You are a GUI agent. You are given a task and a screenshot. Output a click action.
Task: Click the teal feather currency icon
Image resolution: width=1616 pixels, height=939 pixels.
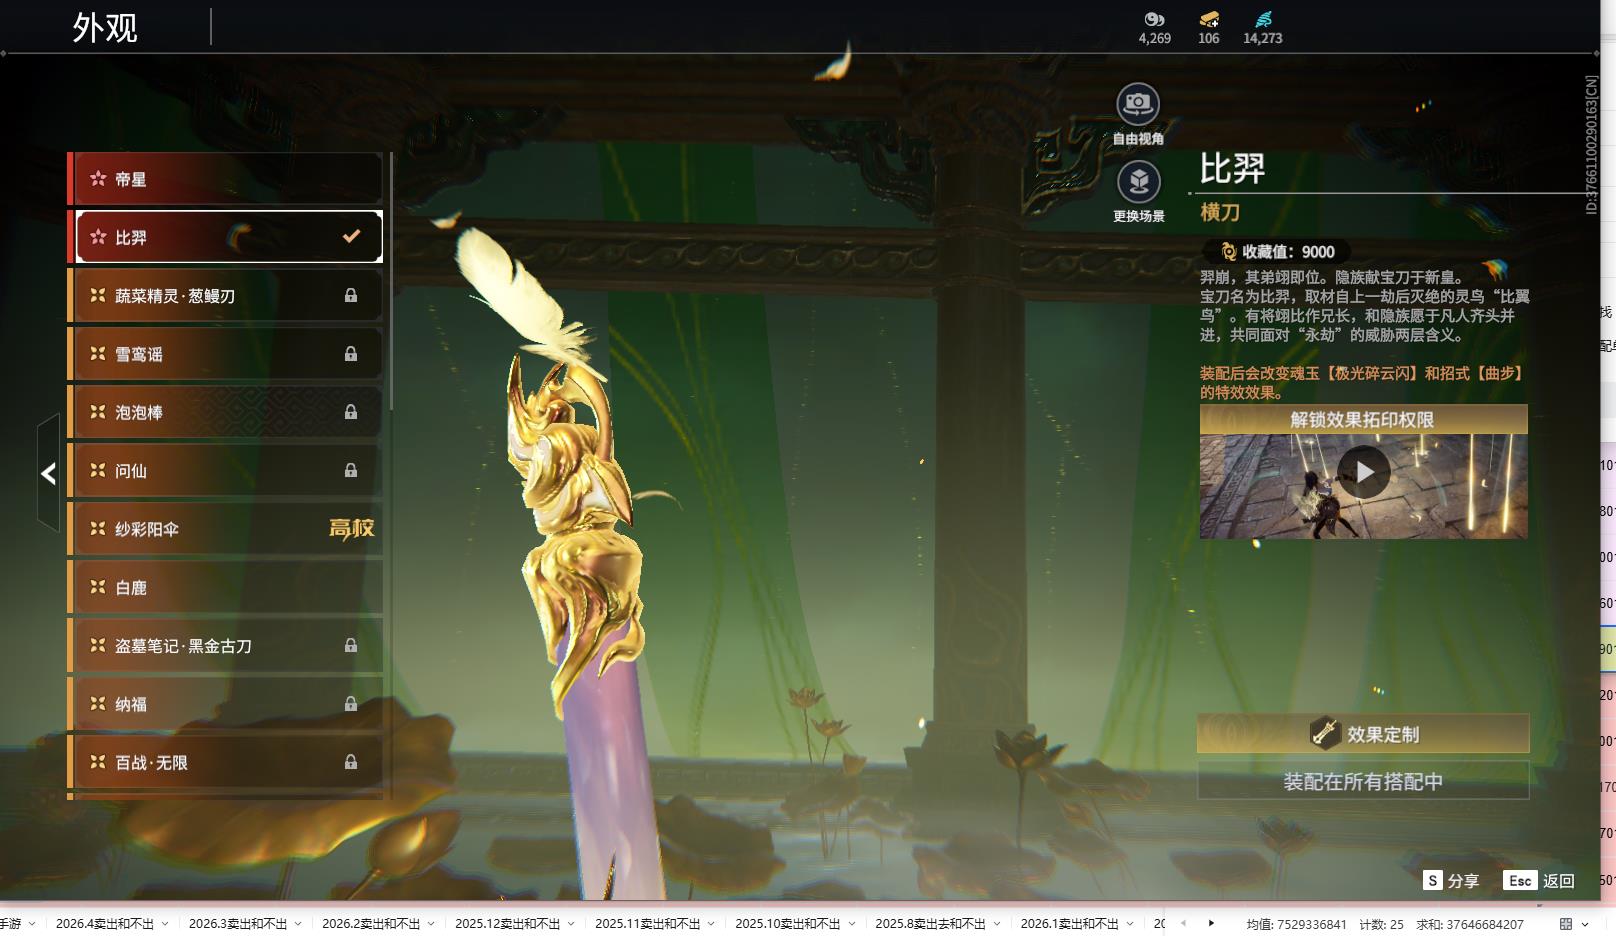[x=1263, y=19]
